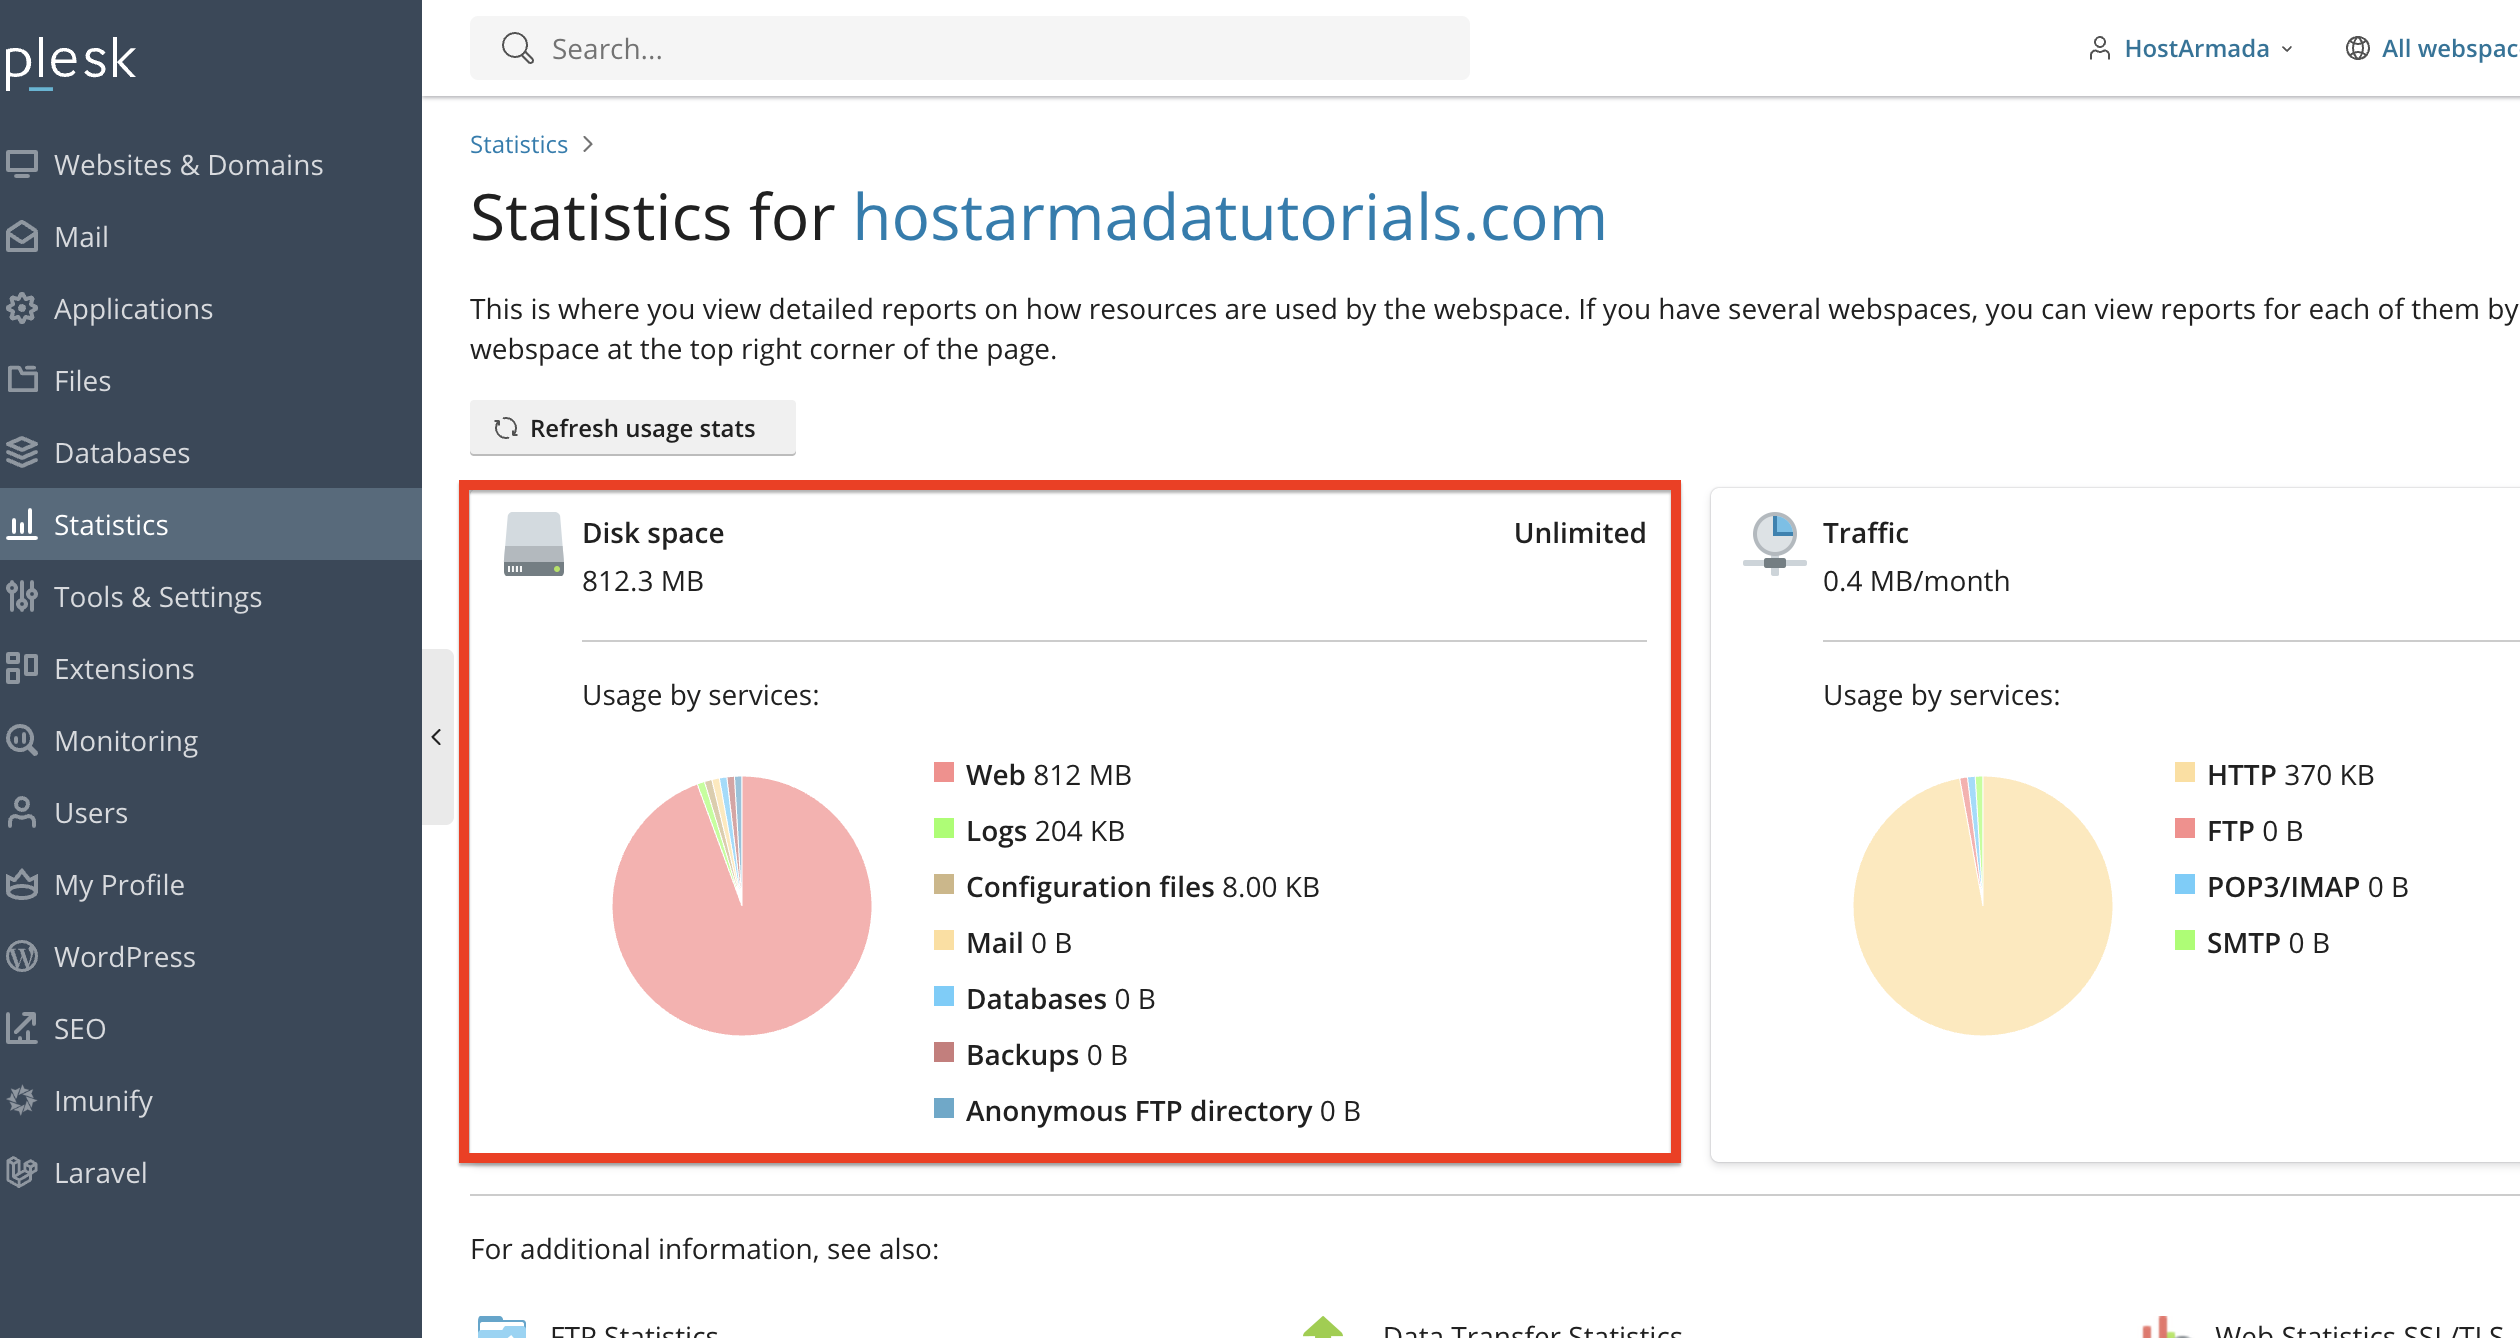The width and height of the screenshot is (2520, 1338).
Task: Open Websites & Domains menu item
Action: tap(211, 164)
